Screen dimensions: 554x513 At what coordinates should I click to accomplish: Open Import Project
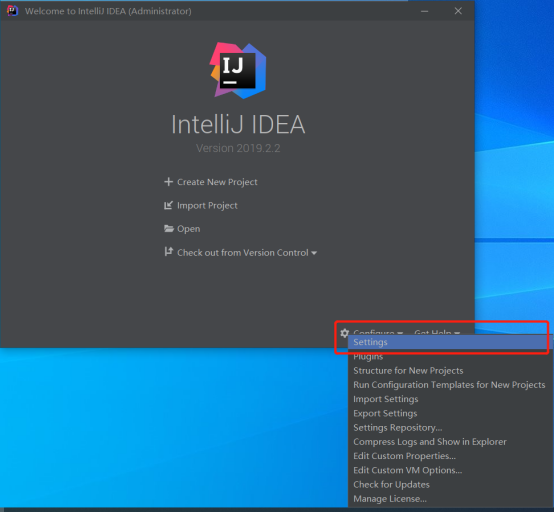(207, 206)
